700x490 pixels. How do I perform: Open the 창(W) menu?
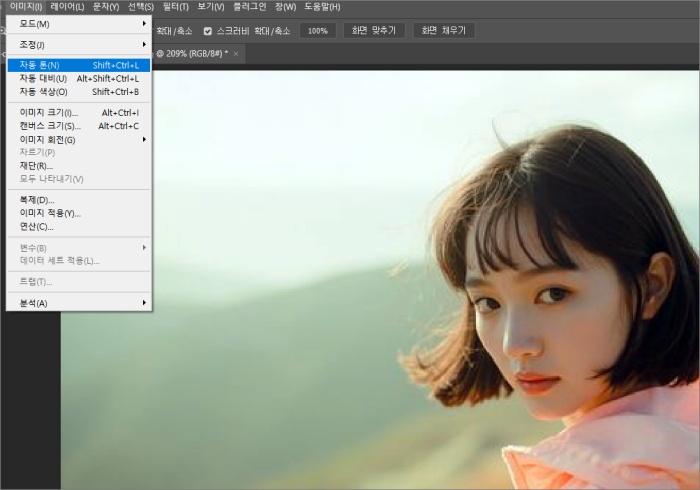point(285,7)
